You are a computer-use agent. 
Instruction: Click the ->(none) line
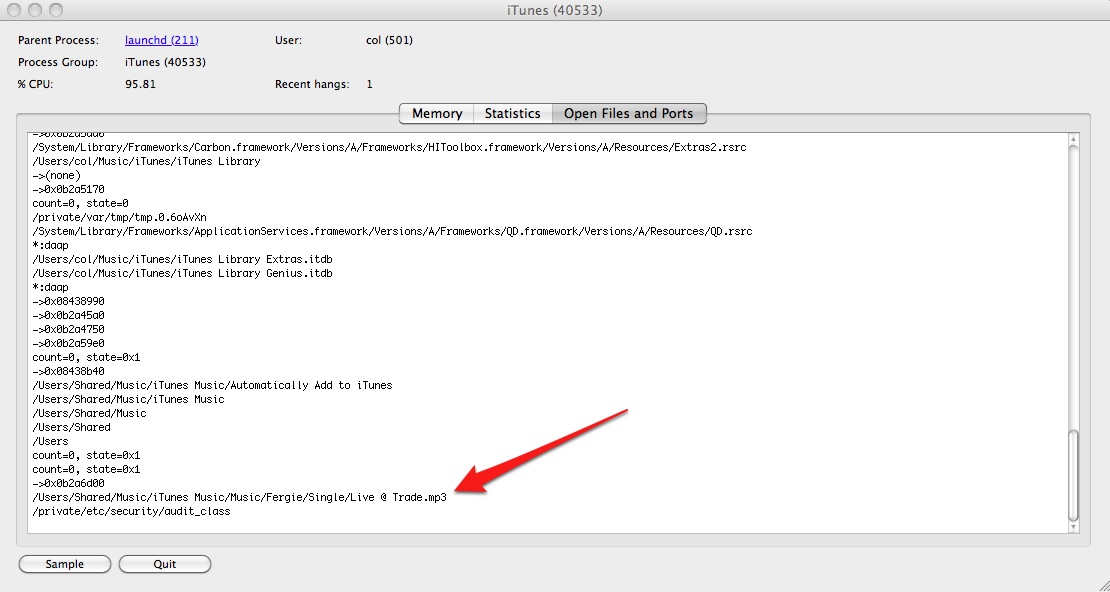(57, 176)
